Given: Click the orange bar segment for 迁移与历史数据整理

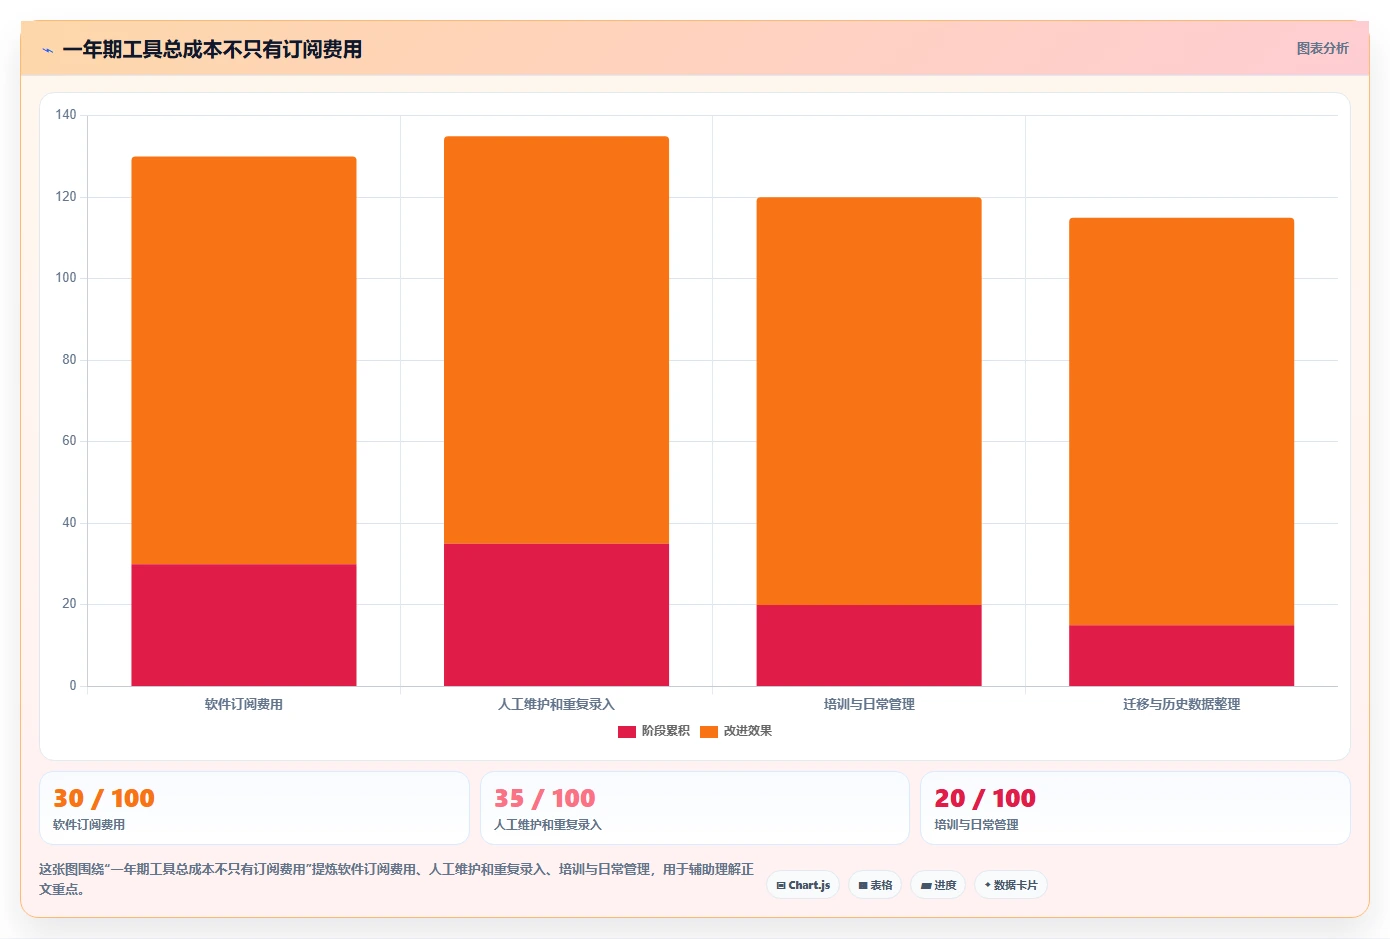Looking at the screenshot, I should coord(1181,422).
